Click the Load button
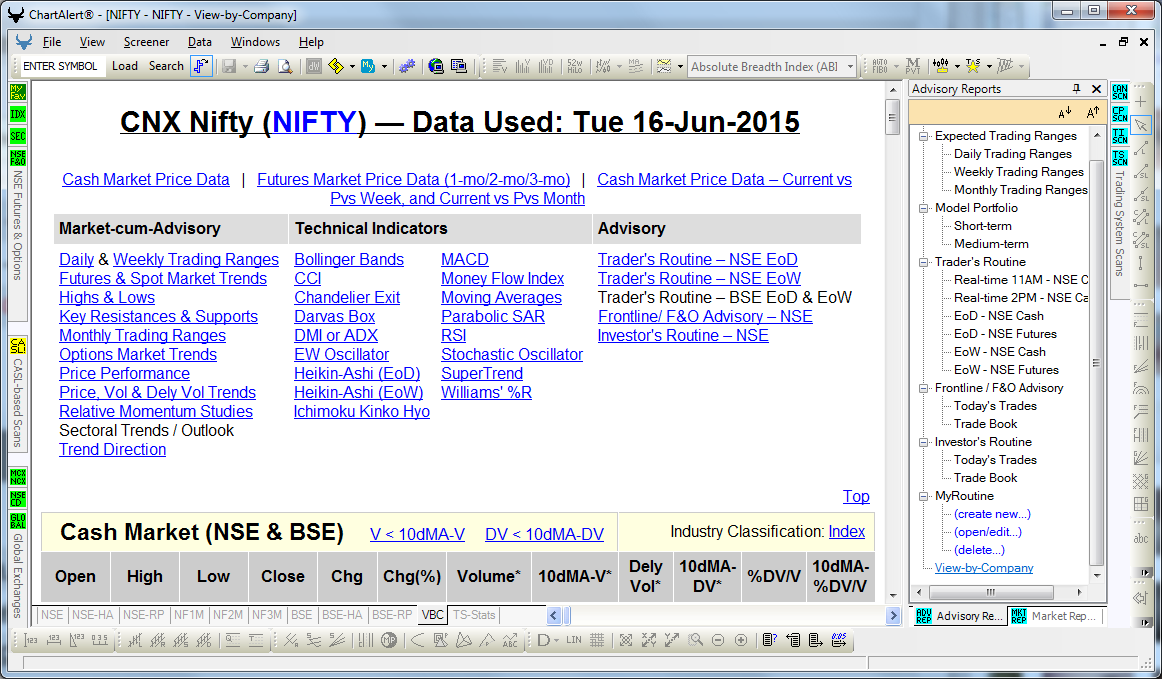The height and width of the screenshot is (679, 1162). pyautogui.click(x=124, y=66)
